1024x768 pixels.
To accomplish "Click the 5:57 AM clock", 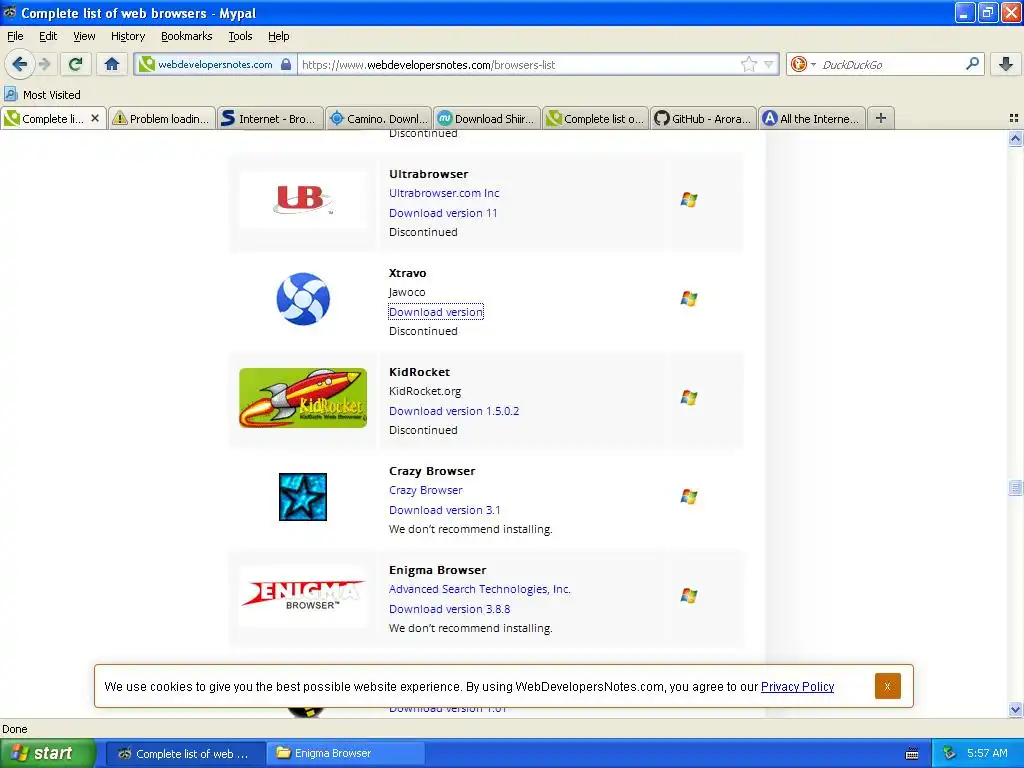I will coord(987,753).
